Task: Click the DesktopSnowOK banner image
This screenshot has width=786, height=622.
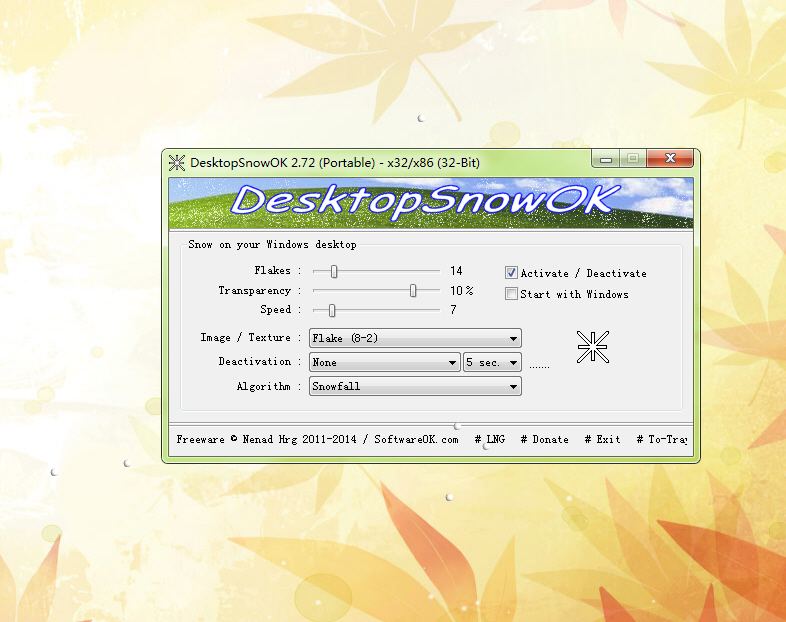Action: tap(431, 203)
